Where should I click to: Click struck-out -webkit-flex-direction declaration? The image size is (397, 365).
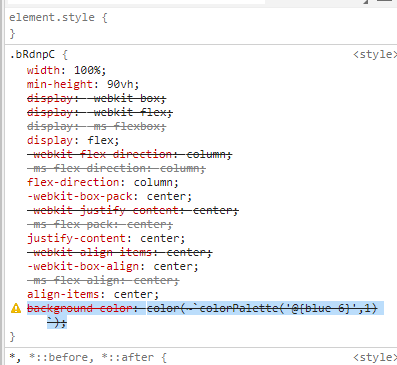129,154
